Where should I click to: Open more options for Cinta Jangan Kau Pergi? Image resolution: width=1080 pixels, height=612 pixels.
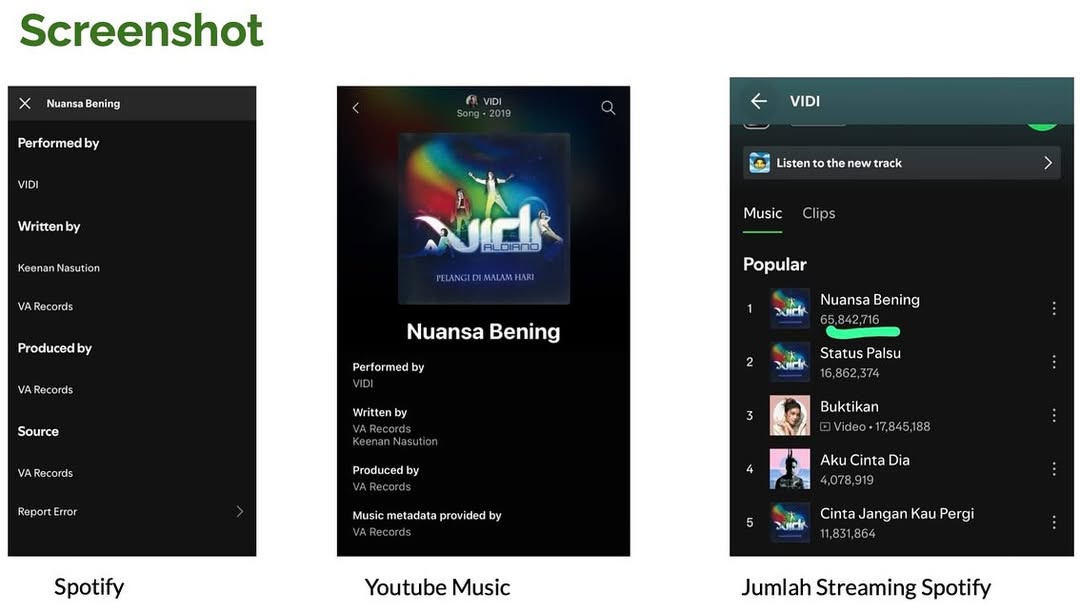pyautogui.click(x=1053, y=523)
